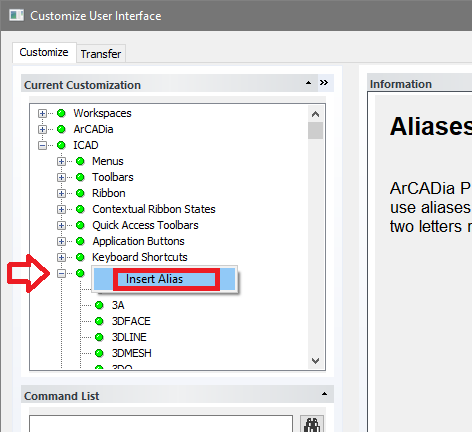
Task: Select the 3DLINE alias entry
Action: (x=129, y=337)
